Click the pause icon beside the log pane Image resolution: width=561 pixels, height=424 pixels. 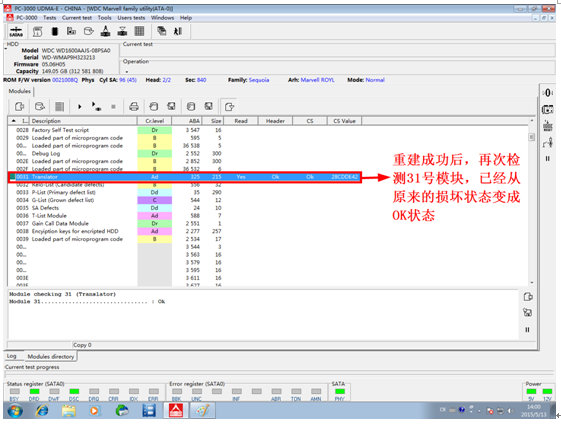point(527,330)
